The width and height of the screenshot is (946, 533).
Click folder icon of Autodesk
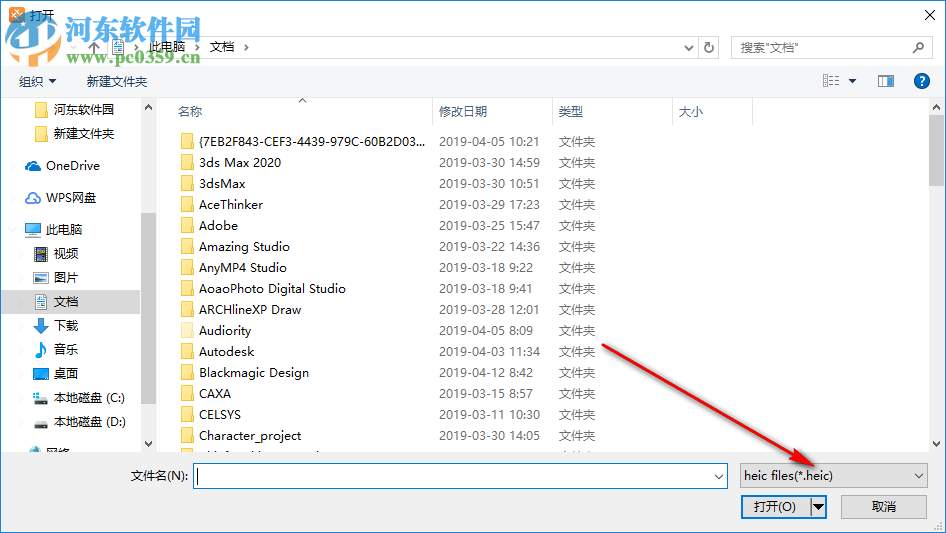(187, 351)
